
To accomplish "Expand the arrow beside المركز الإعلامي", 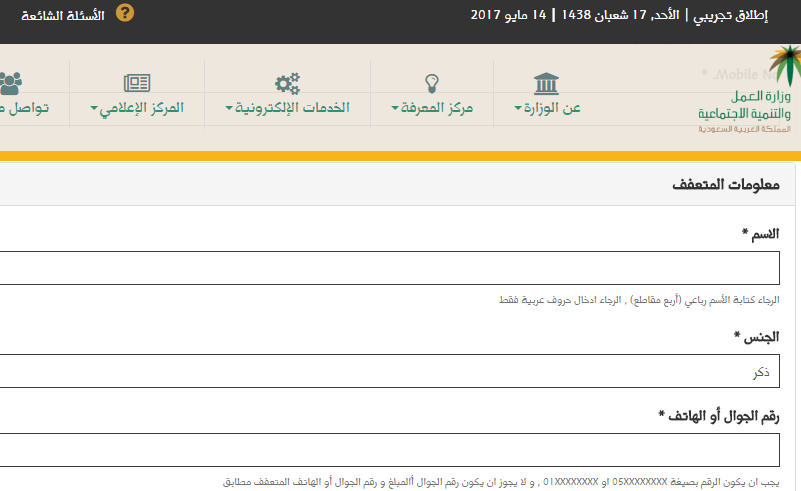I will pyautogui.click(x=94, y=108).
